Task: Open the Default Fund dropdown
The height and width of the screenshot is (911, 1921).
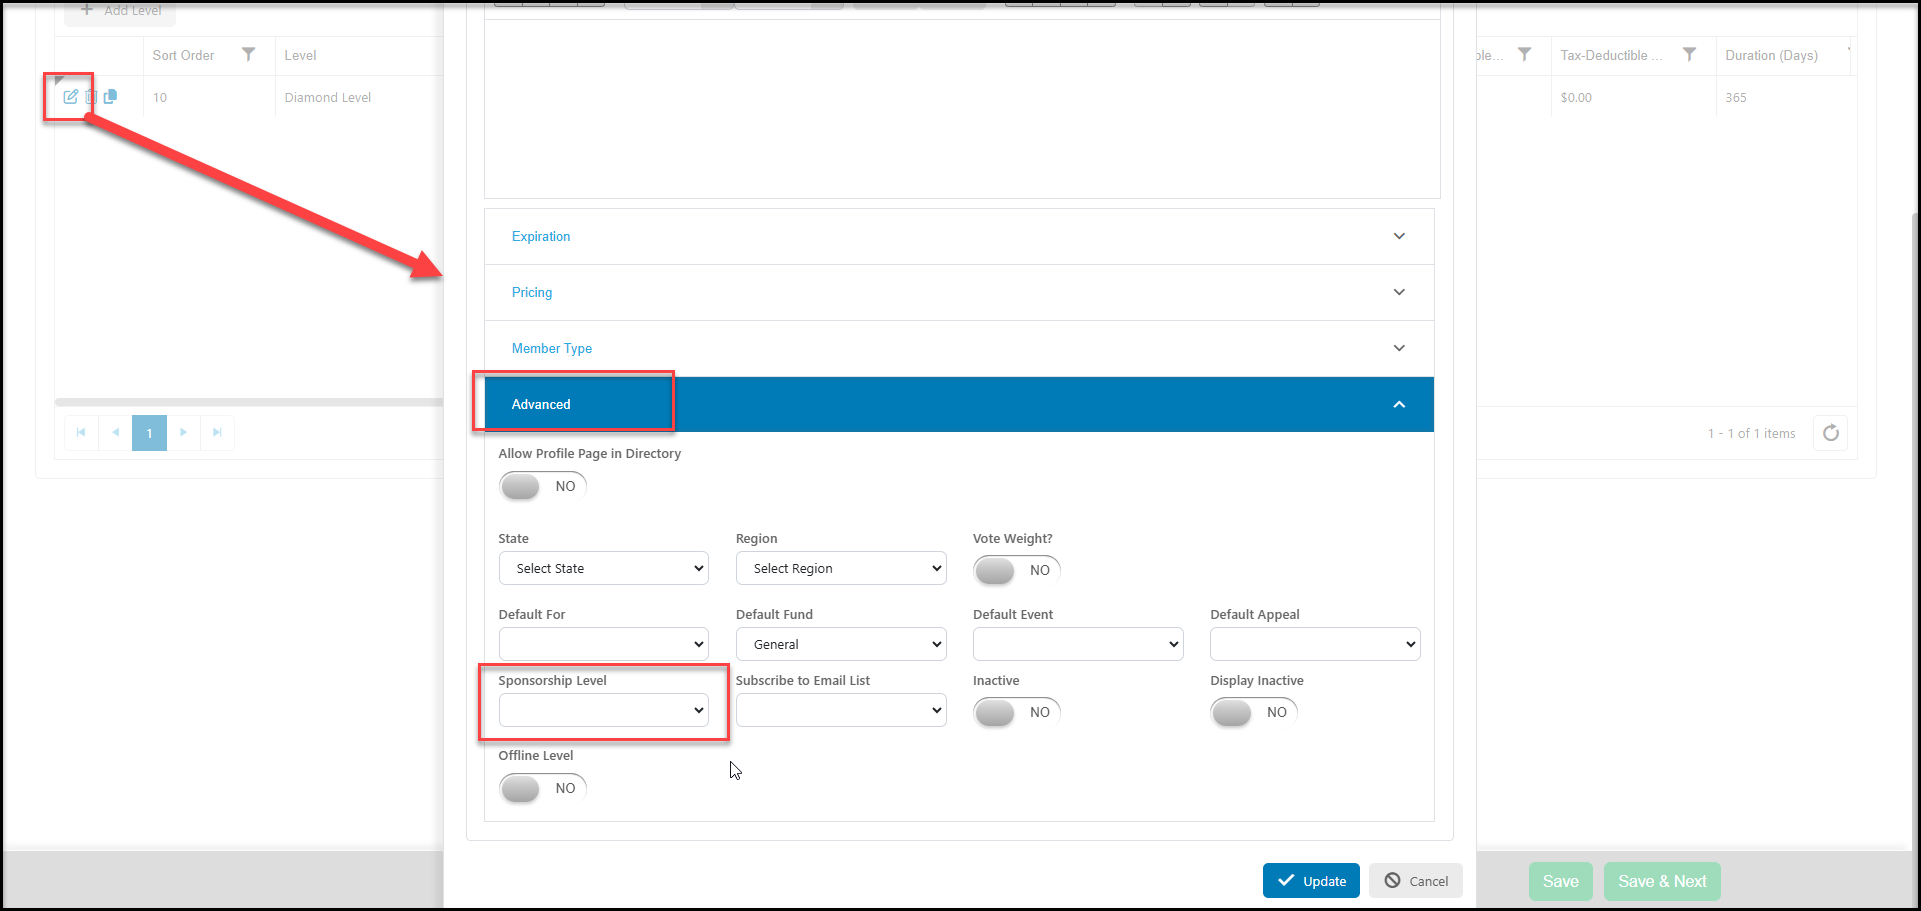Action: pyautogui.click(x=841, y=644)
